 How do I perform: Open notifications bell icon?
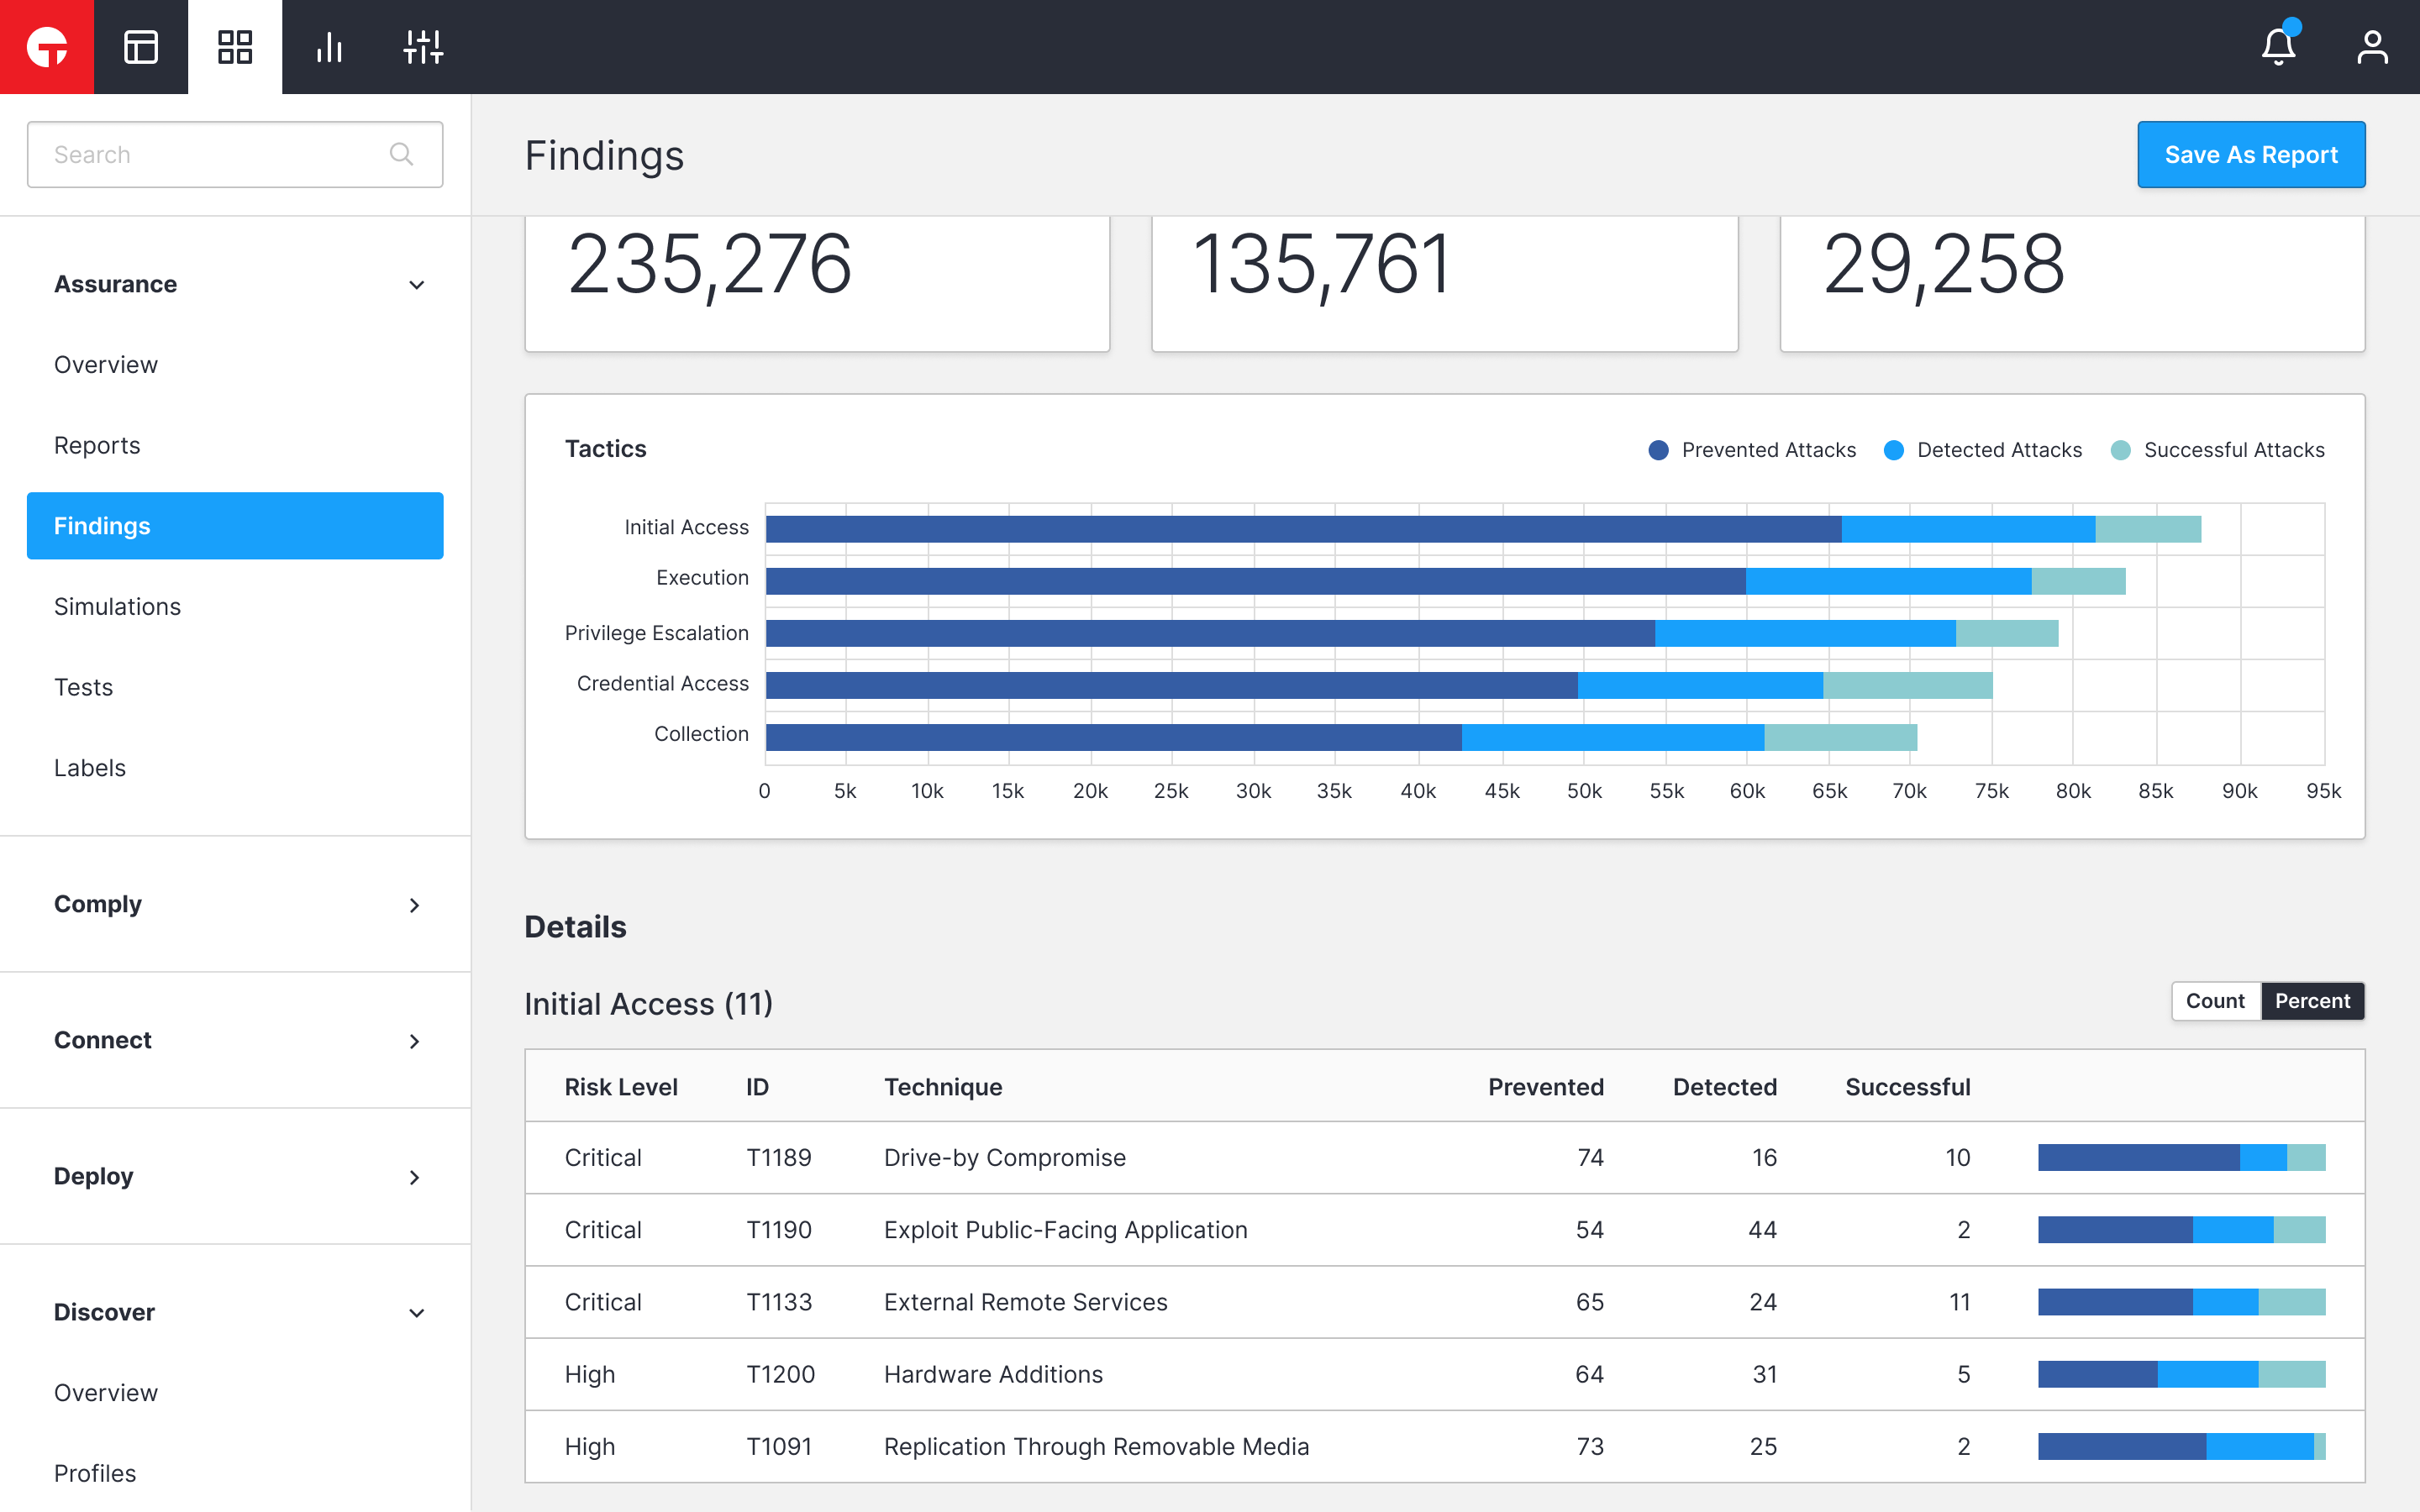(2278, 47)
